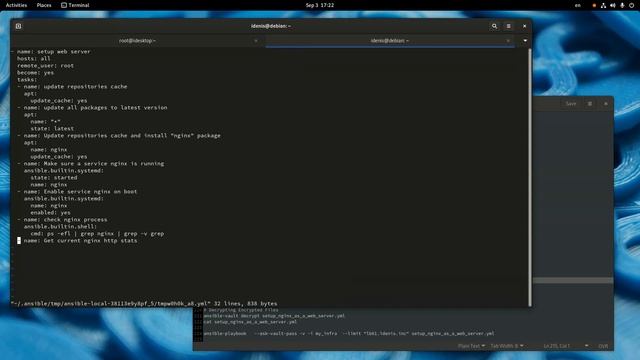Open the terminal hamburger menu
Screen dimensions: 640x360
[x=509, y=26]
